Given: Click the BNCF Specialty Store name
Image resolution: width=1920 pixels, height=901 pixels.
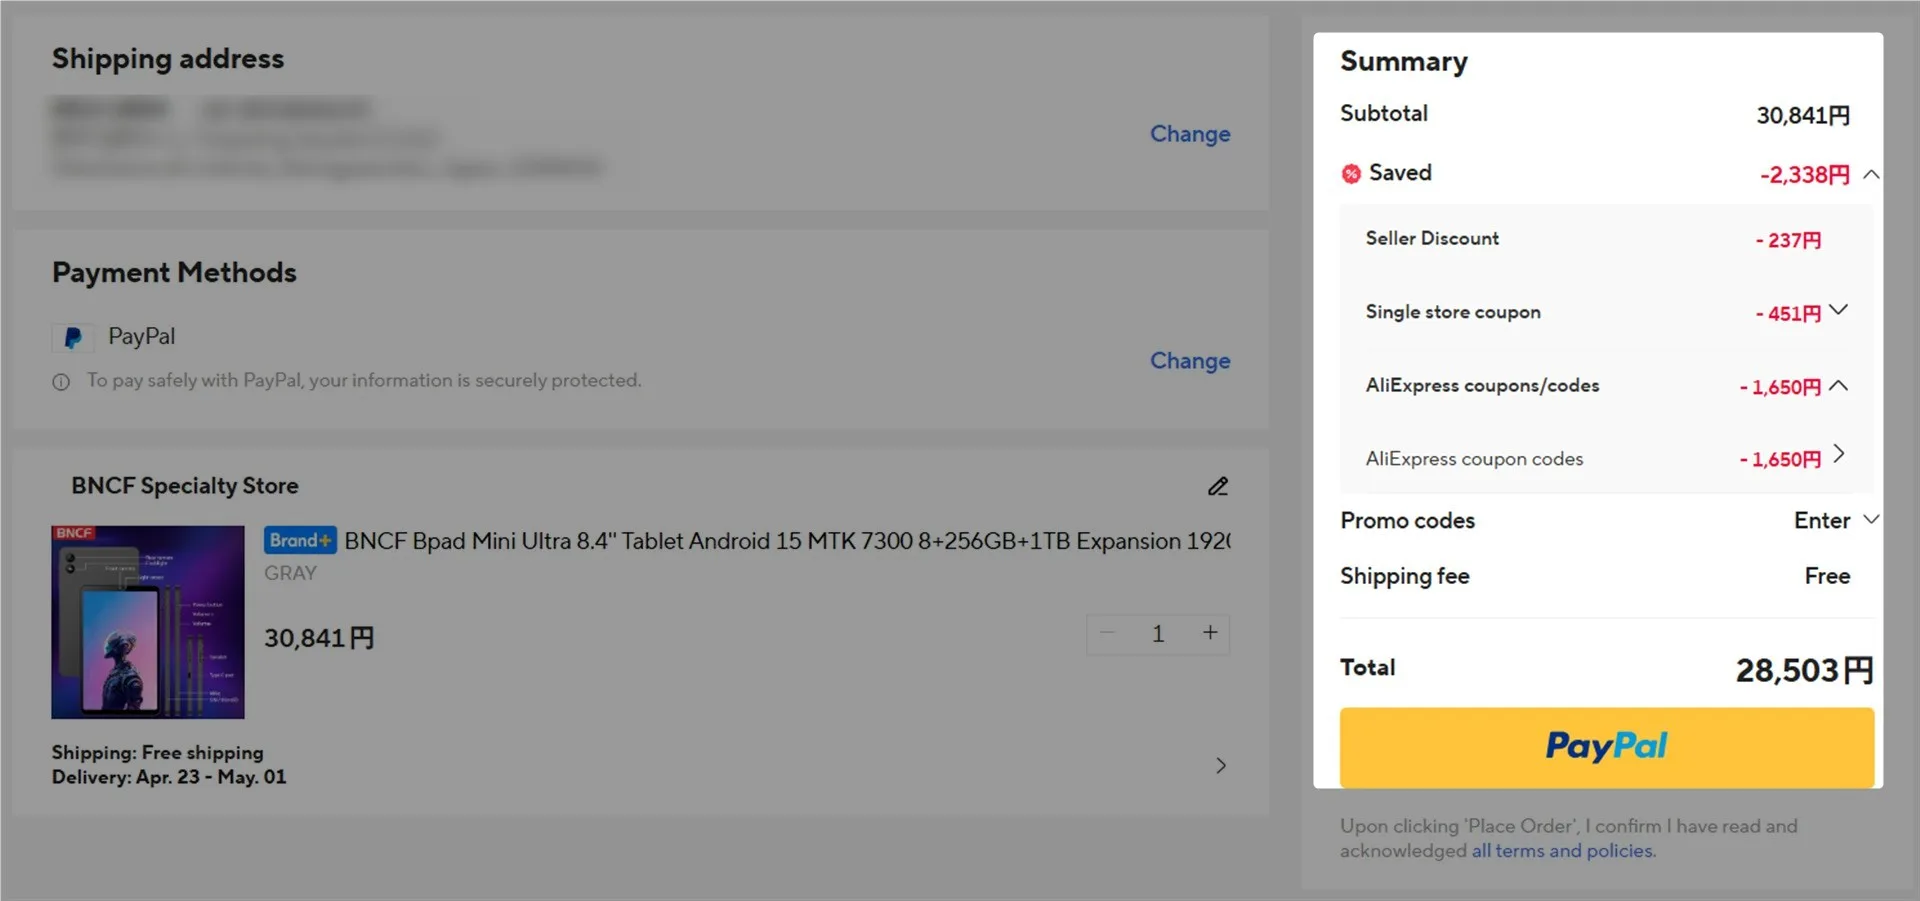Looking at the screenshot, I should [x=185, y=486].
